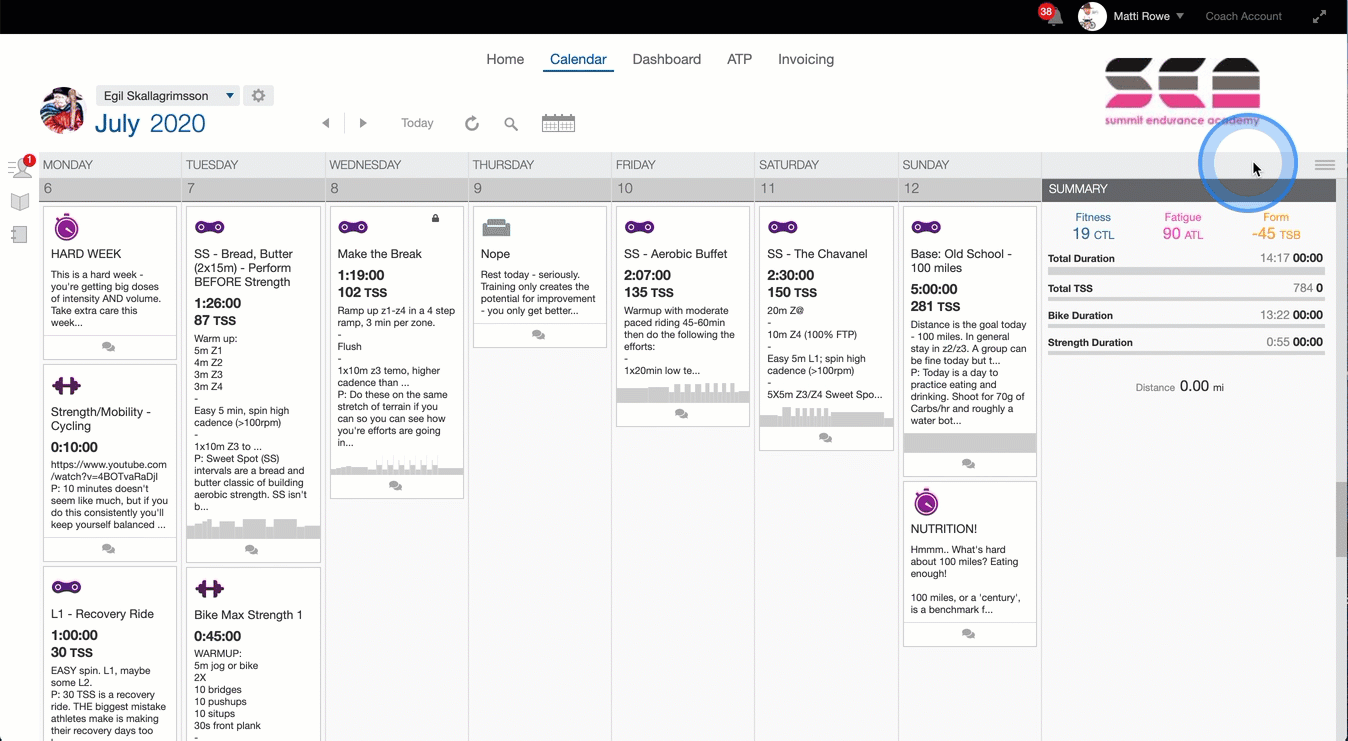Switch to the Dashboard tab
Image resolution: width=1348 pixels, height=741 pixels.
(x=666, y=59)
